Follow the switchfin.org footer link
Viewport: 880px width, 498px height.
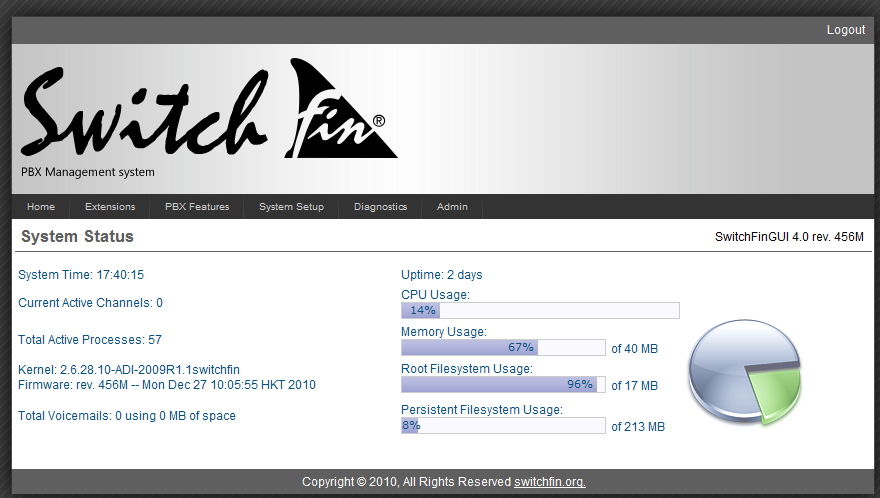pos(549,482)
